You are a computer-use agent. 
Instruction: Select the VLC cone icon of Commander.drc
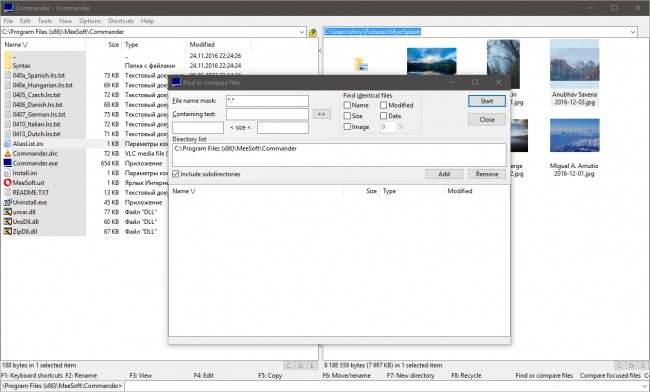[x=7, y=153]
